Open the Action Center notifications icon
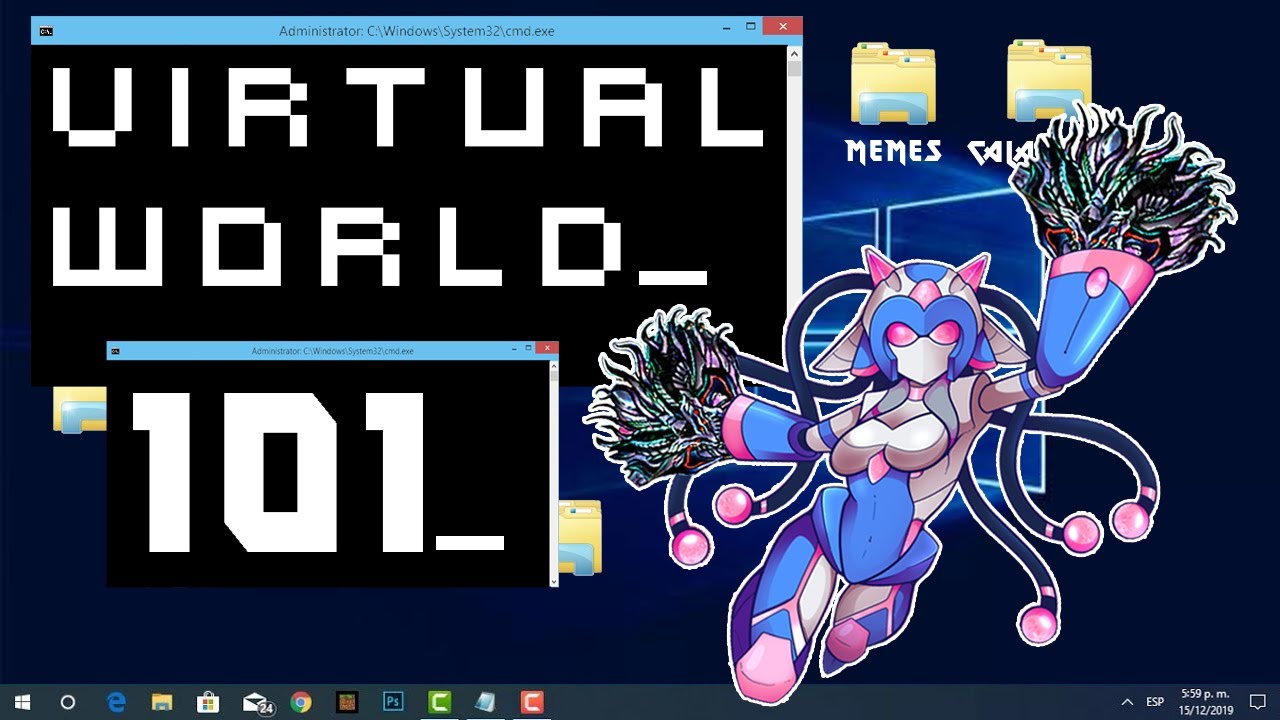The image size is (1280, 720). [1258, 702]
